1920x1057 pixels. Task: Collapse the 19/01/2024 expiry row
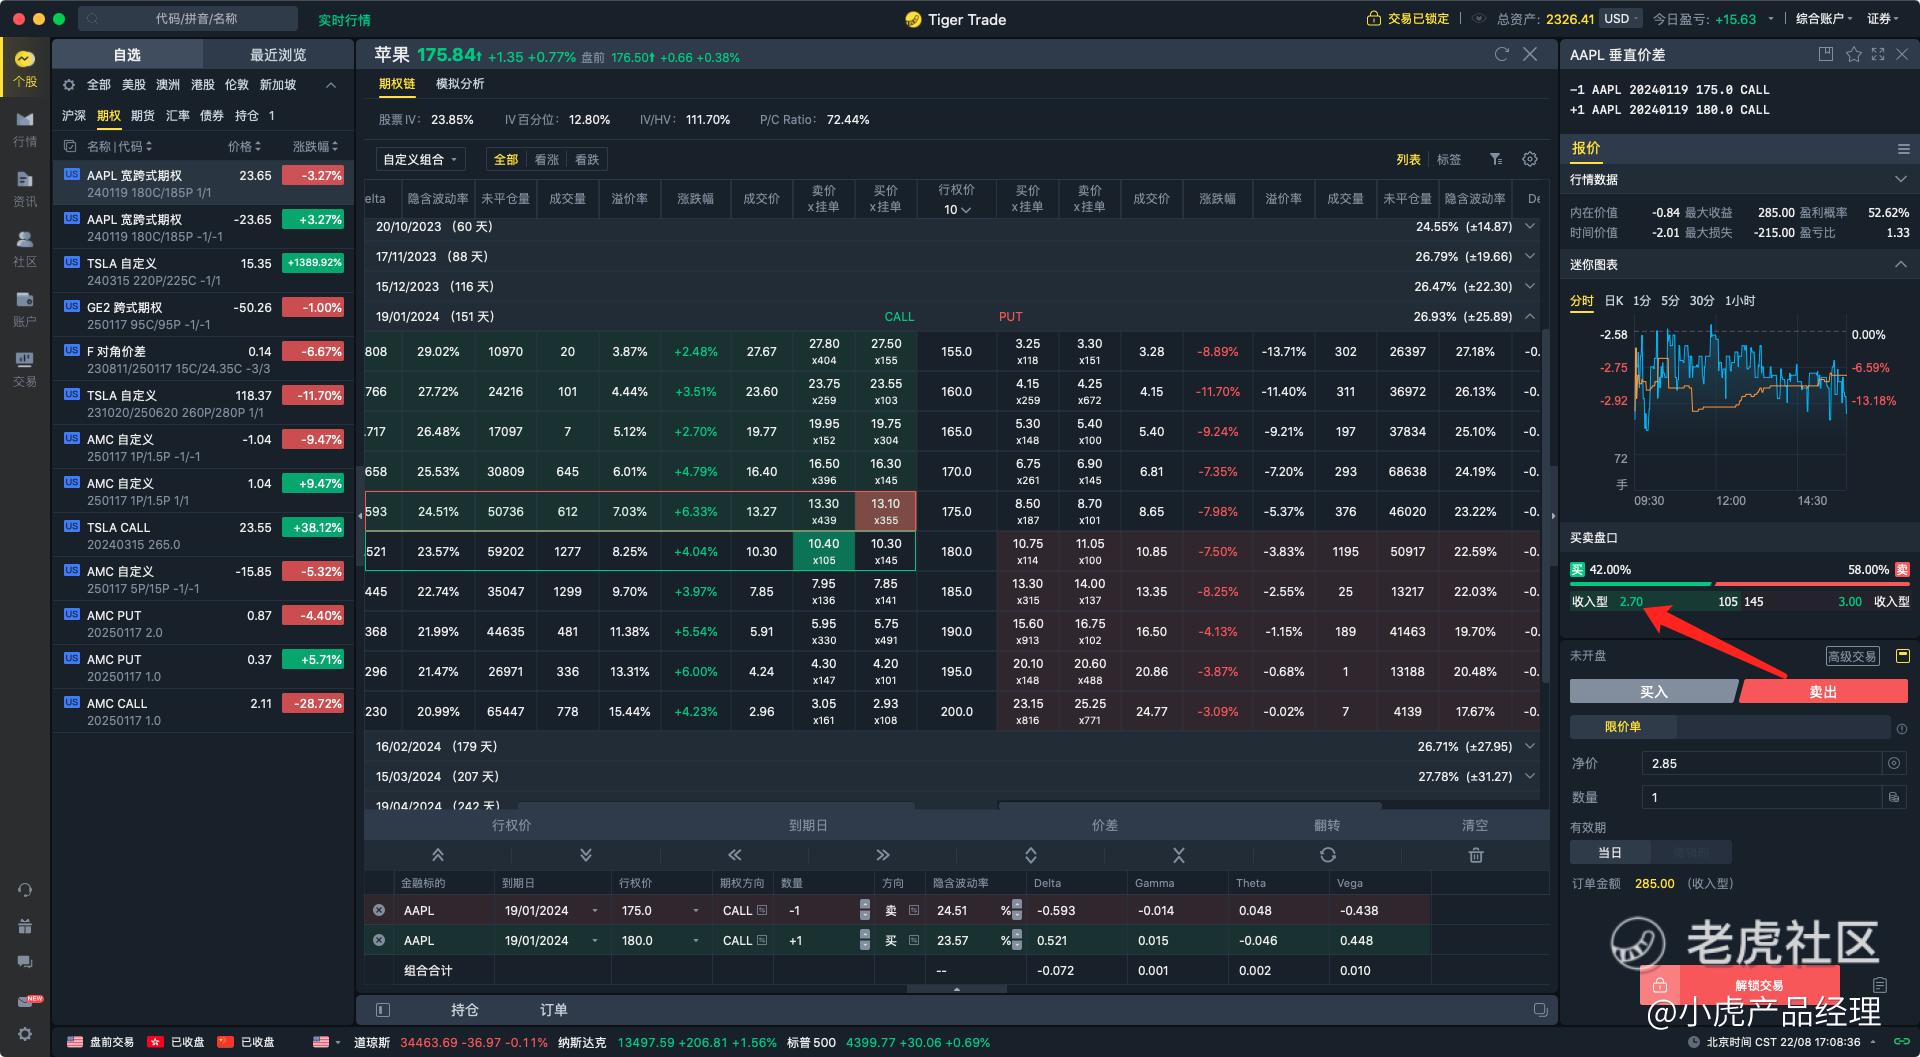[1530, 316]
